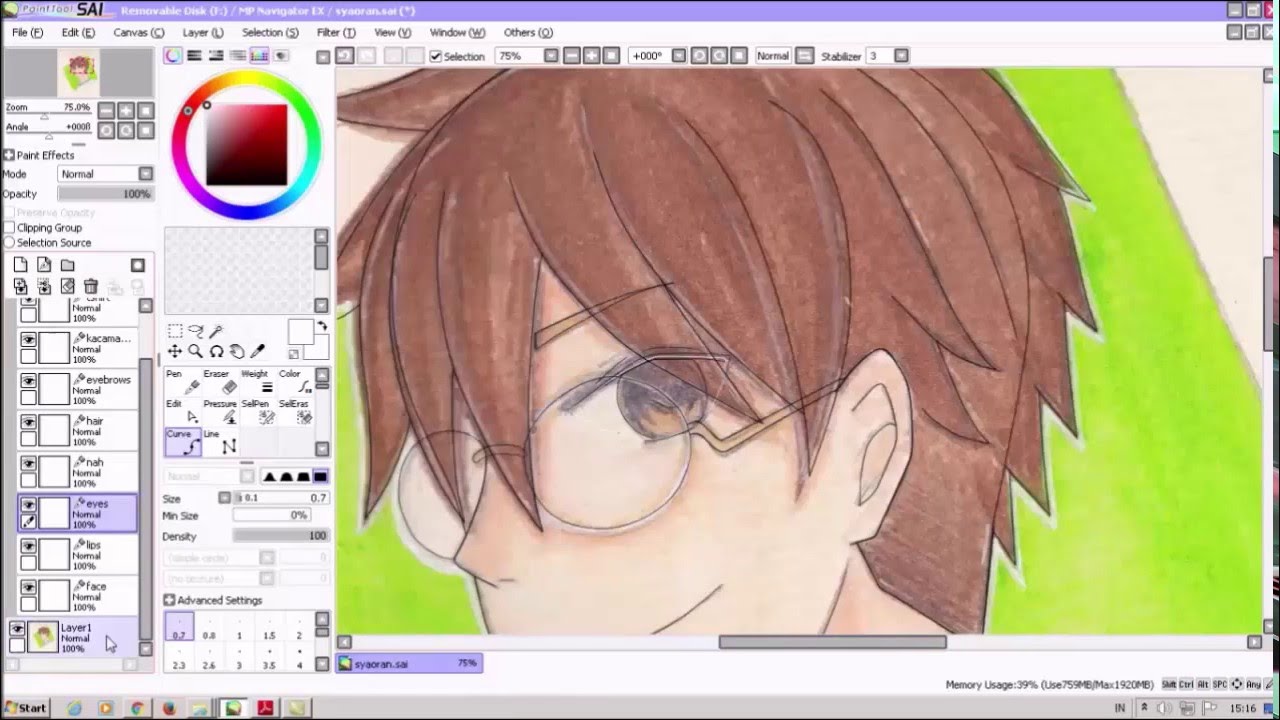Image resolution: width=1280 pixels, height=720 pixels.
Task: Select the Color vector tool
Action: (x=295, y=381)
